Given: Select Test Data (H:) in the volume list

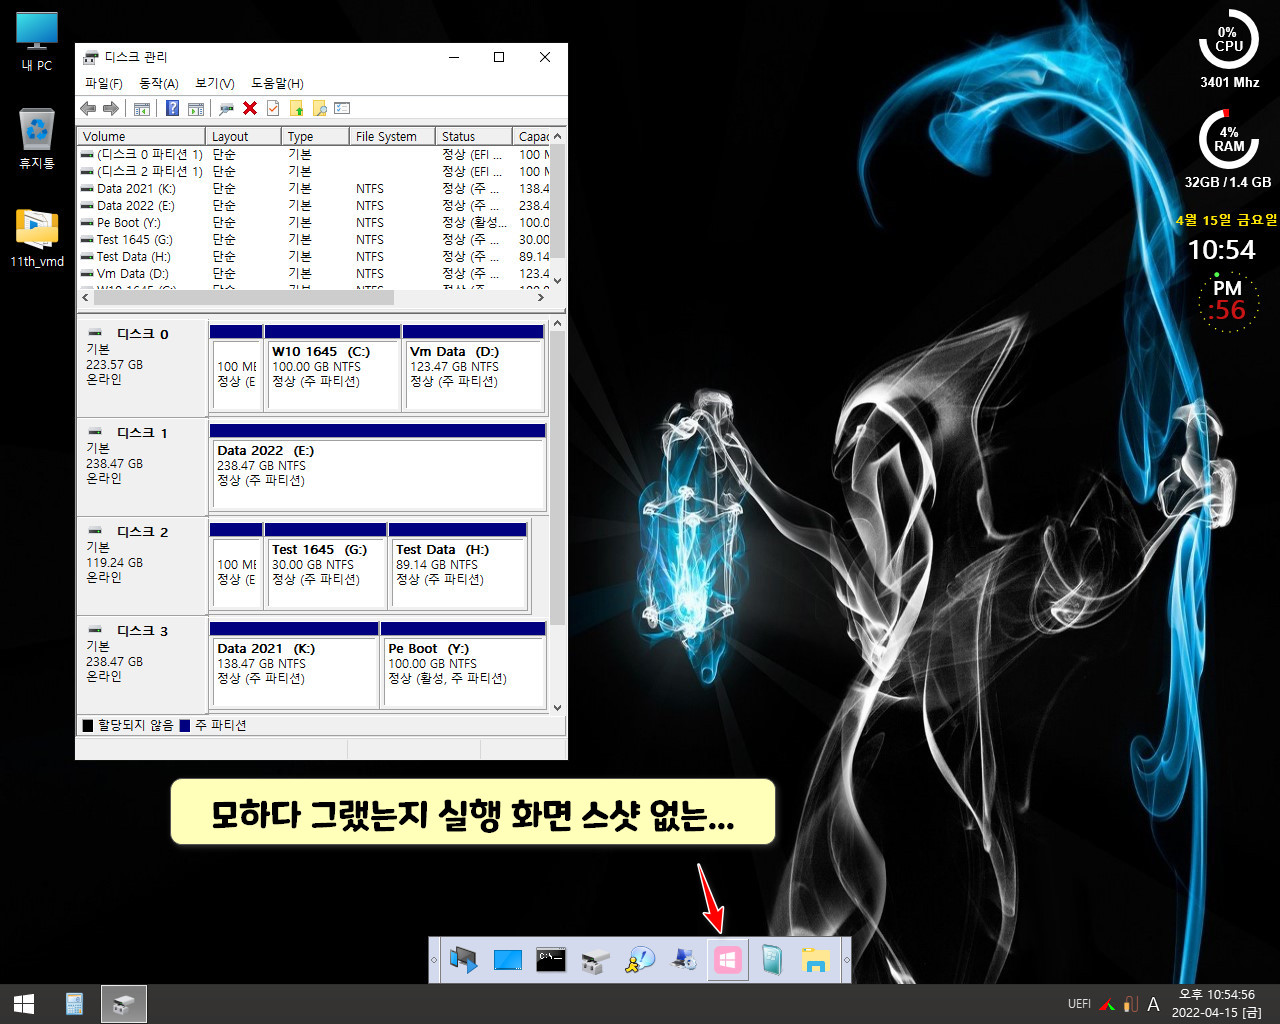Looking at the screenshot, I should pos(314,256).
